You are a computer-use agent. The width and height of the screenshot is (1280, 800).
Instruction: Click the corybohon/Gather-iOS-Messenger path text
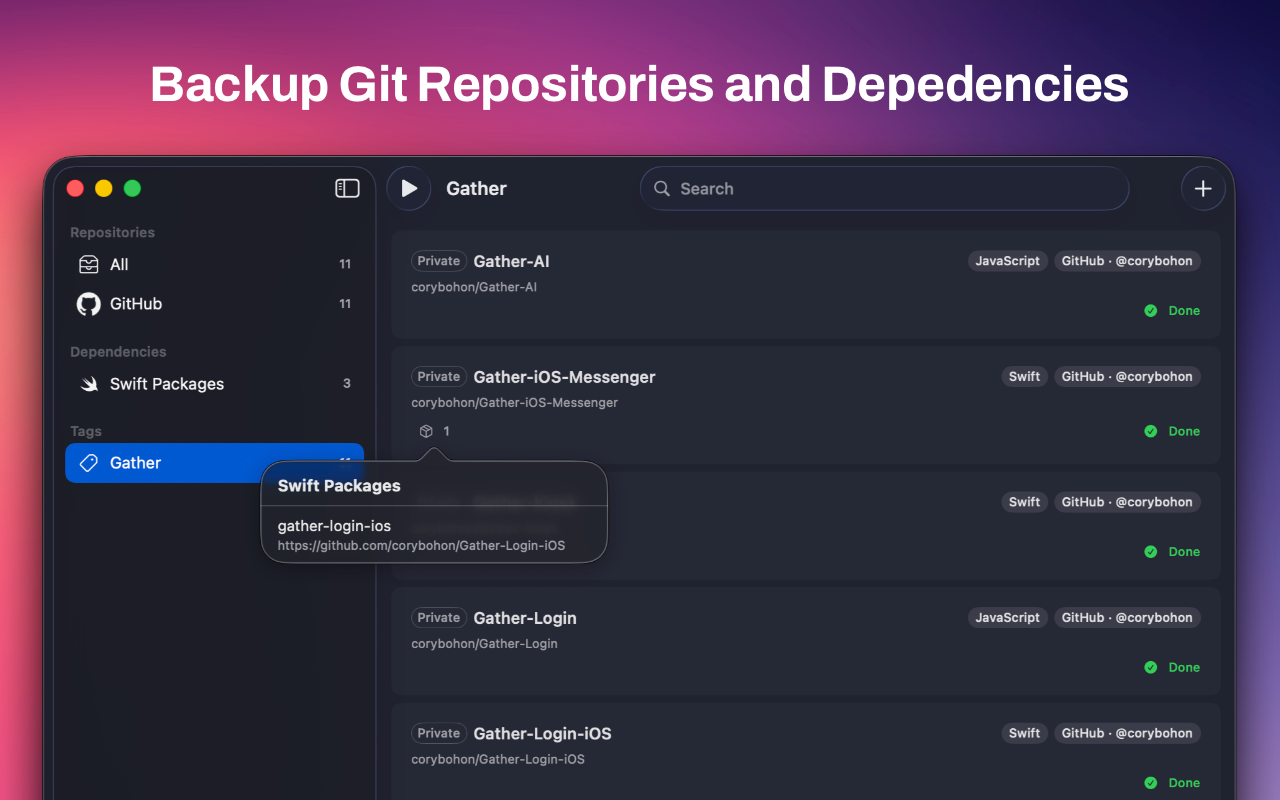515,403
